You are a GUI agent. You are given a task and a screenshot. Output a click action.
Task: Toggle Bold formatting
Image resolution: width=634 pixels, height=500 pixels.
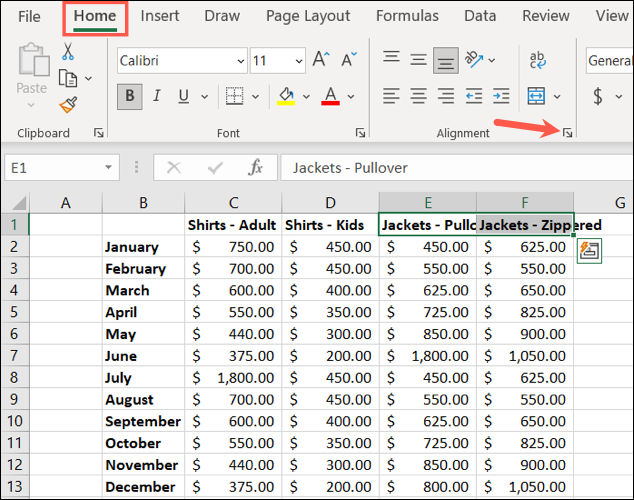pos(130,97)
